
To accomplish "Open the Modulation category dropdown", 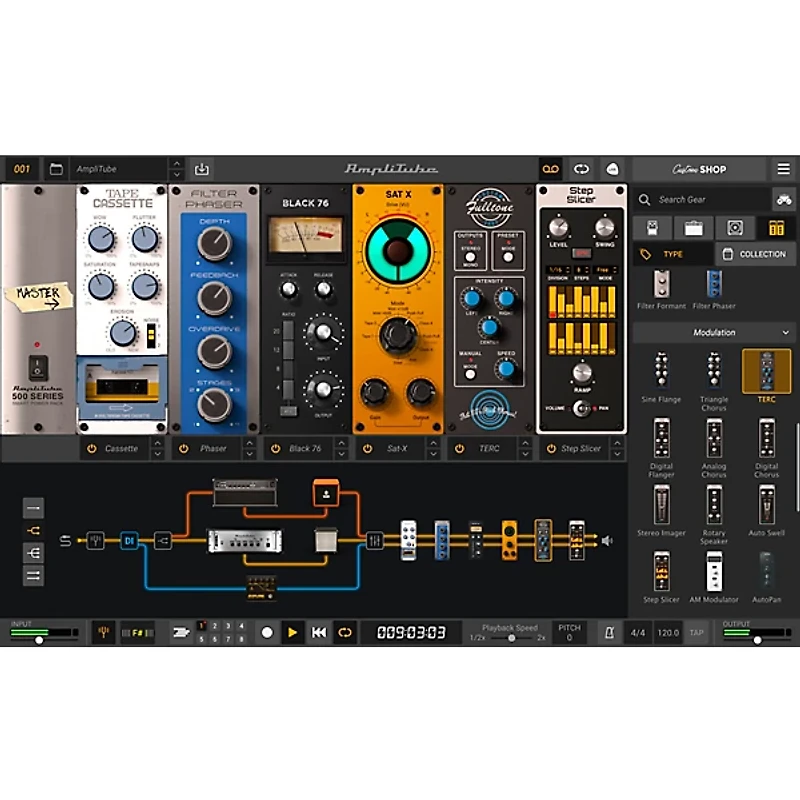I will (714, 332).
